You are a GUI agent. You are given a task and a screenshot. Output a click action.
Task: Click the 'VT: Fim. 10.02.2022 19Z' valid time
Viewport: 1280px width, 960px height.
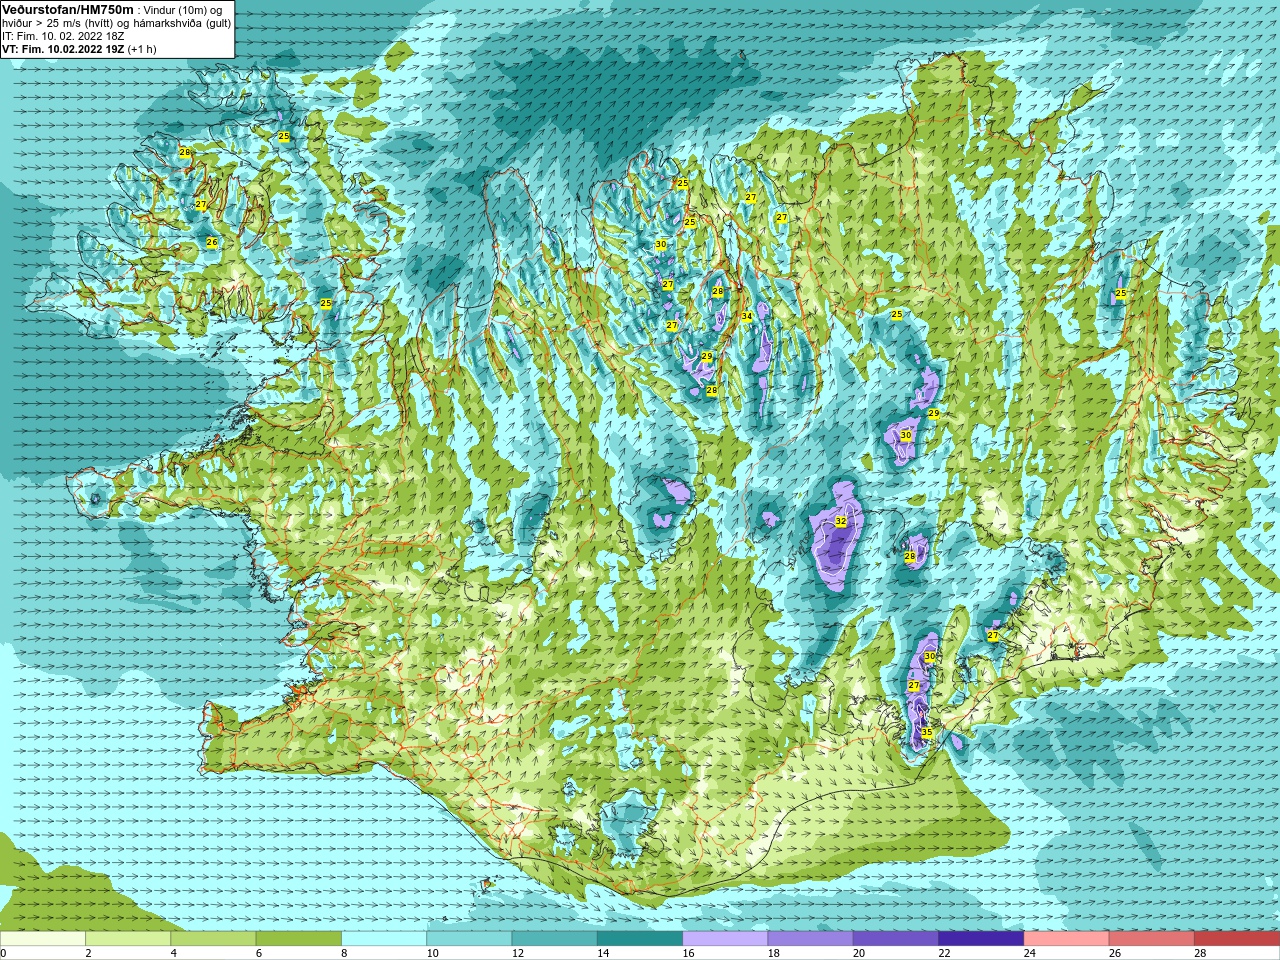[63, 49]
